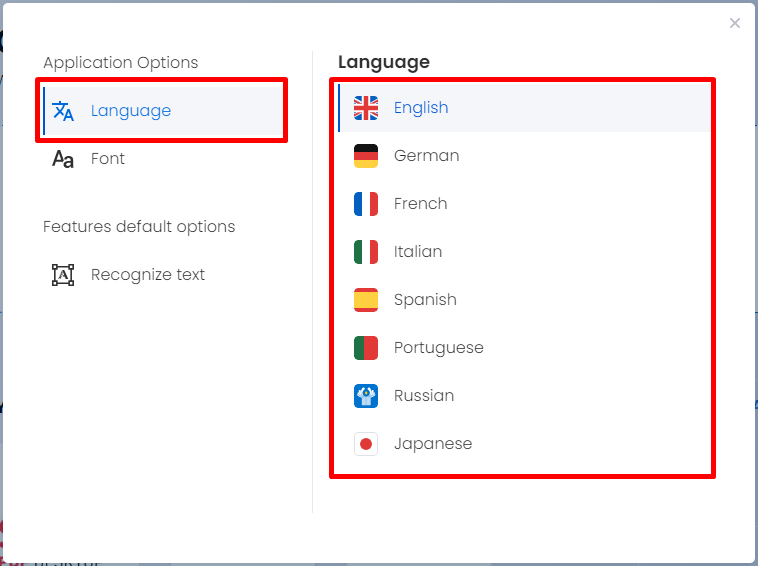Click the Recognize text OCR icon
758x566 pixels.
(63, 275)
